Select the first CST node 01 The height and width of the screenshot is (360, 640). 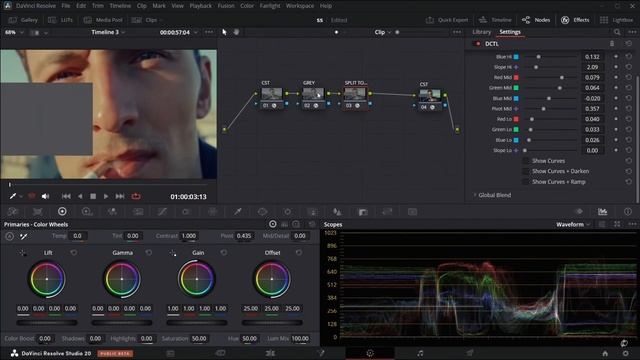click(271, 98)
